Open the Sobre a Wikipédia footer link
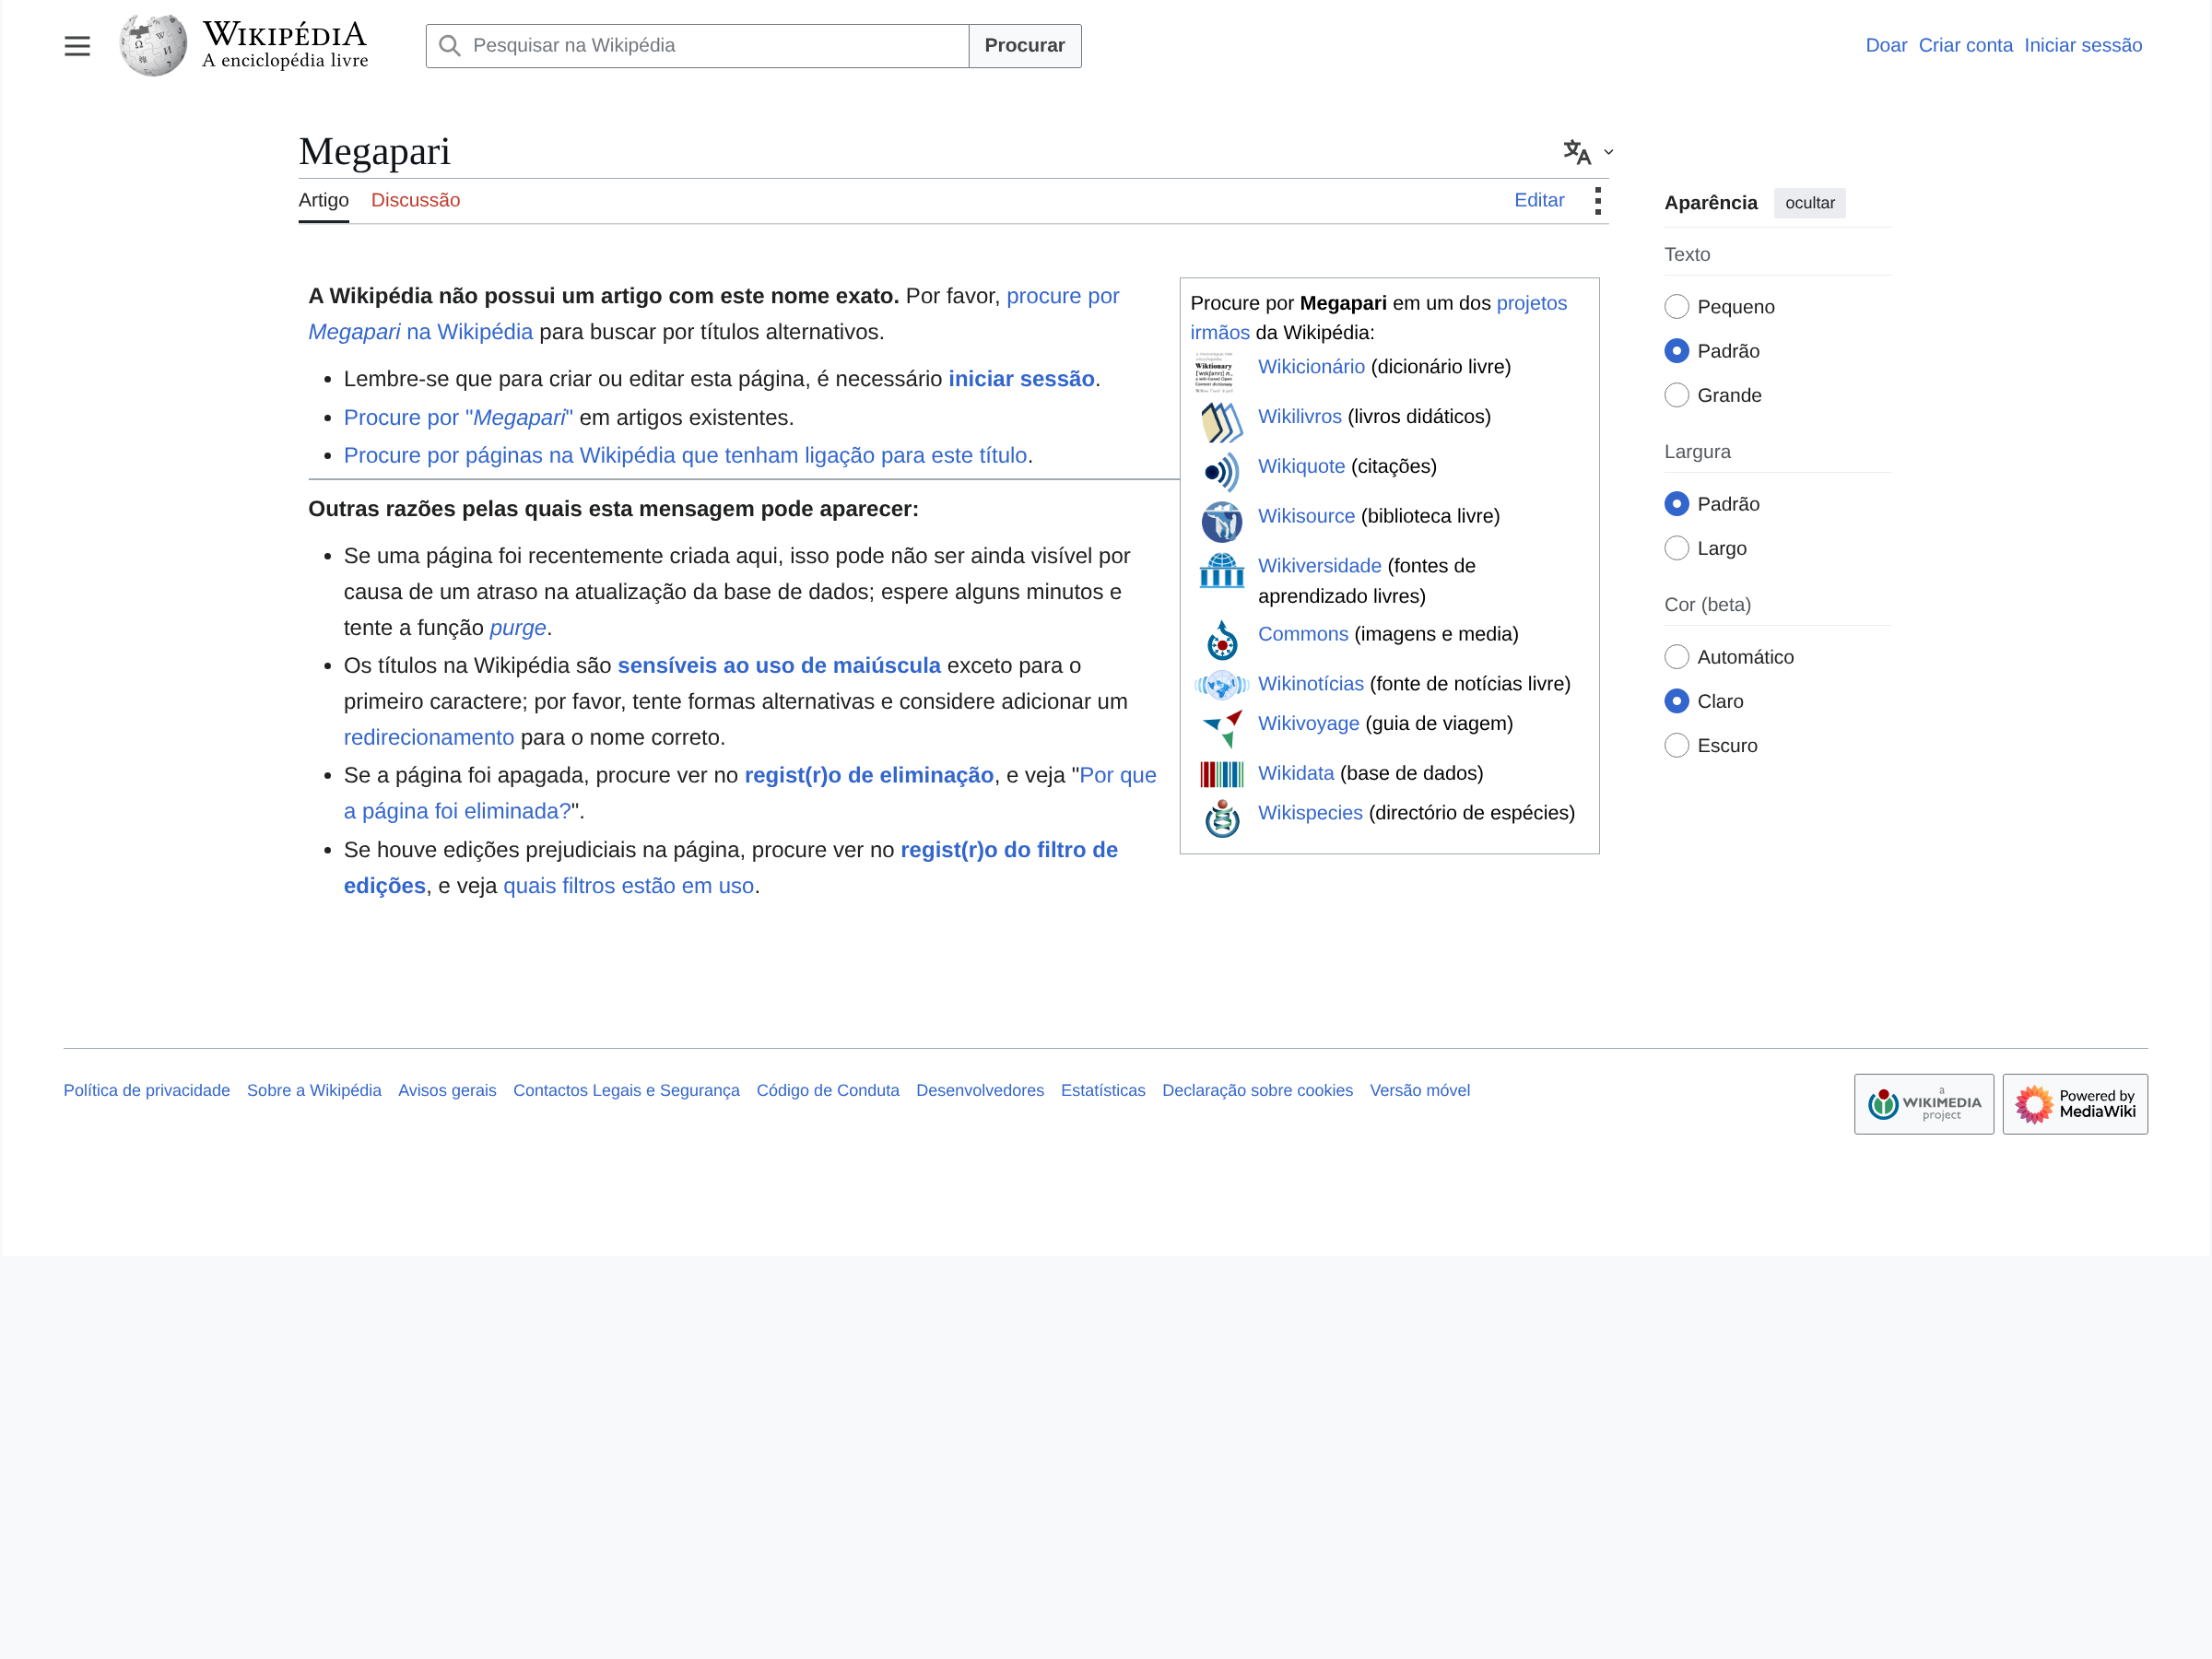 [x=314, y=1090]
